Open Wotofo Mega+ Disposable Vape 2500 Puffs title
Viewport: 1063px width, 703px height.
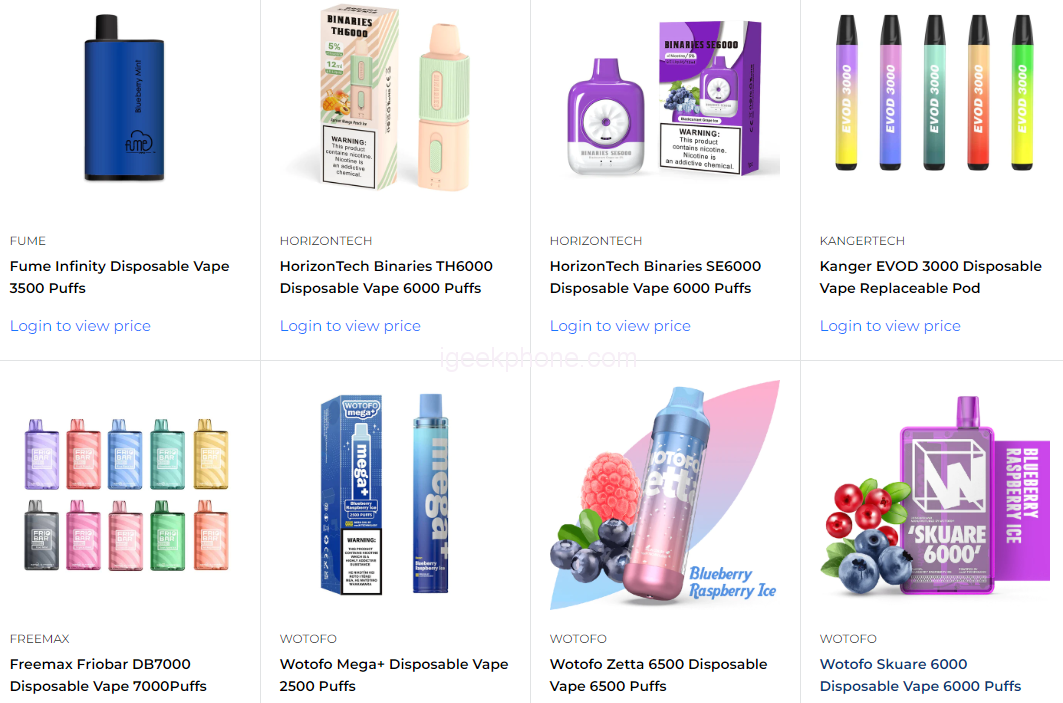[x=394, y=675]
